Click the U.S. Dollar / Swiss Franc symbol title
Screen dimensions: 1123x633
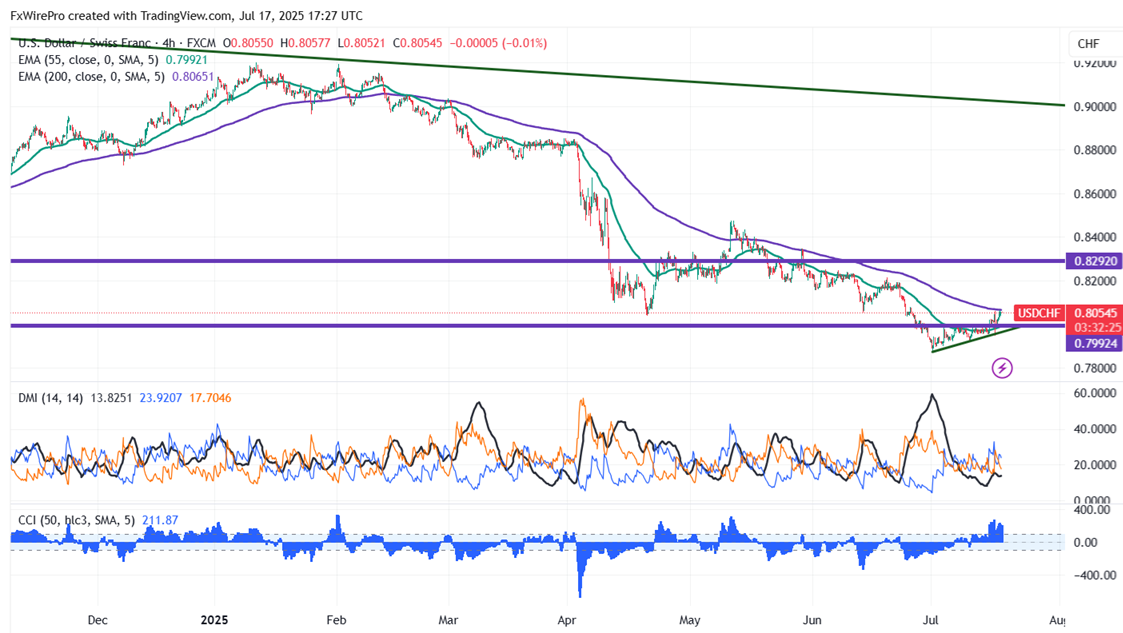85,43
